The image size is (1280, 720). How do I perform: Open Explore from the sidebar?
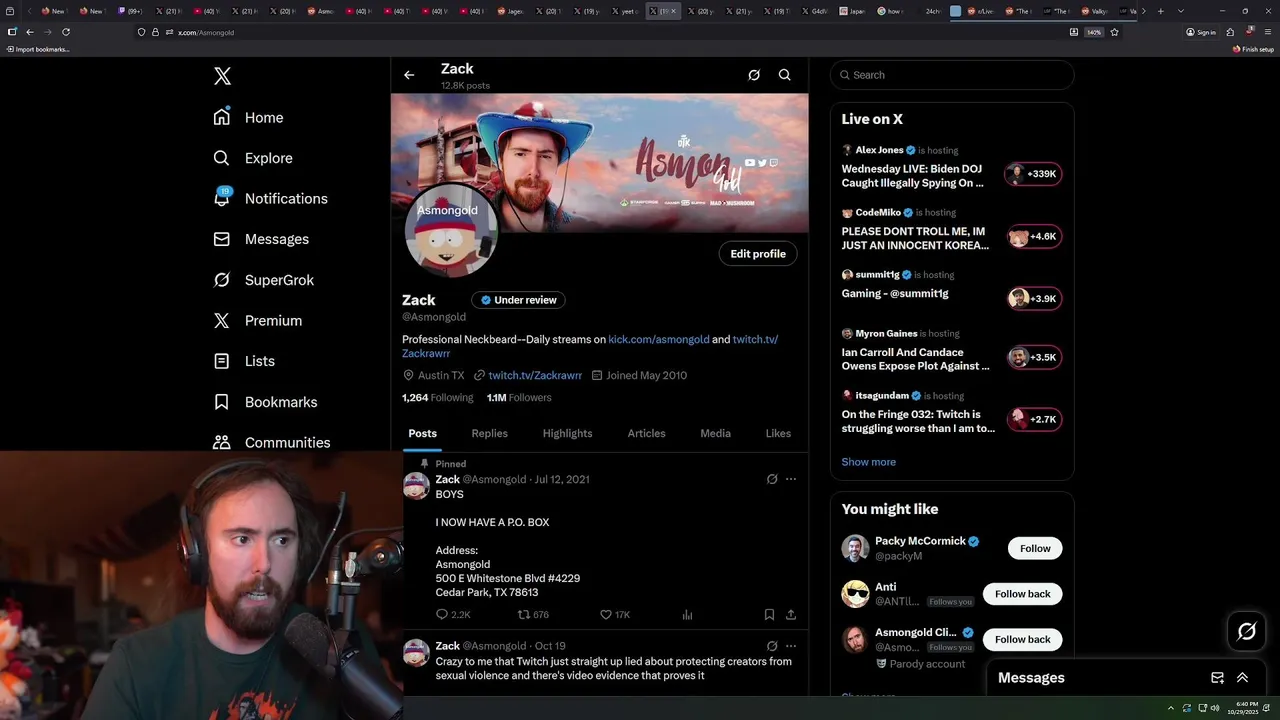(x=253, y=158)
